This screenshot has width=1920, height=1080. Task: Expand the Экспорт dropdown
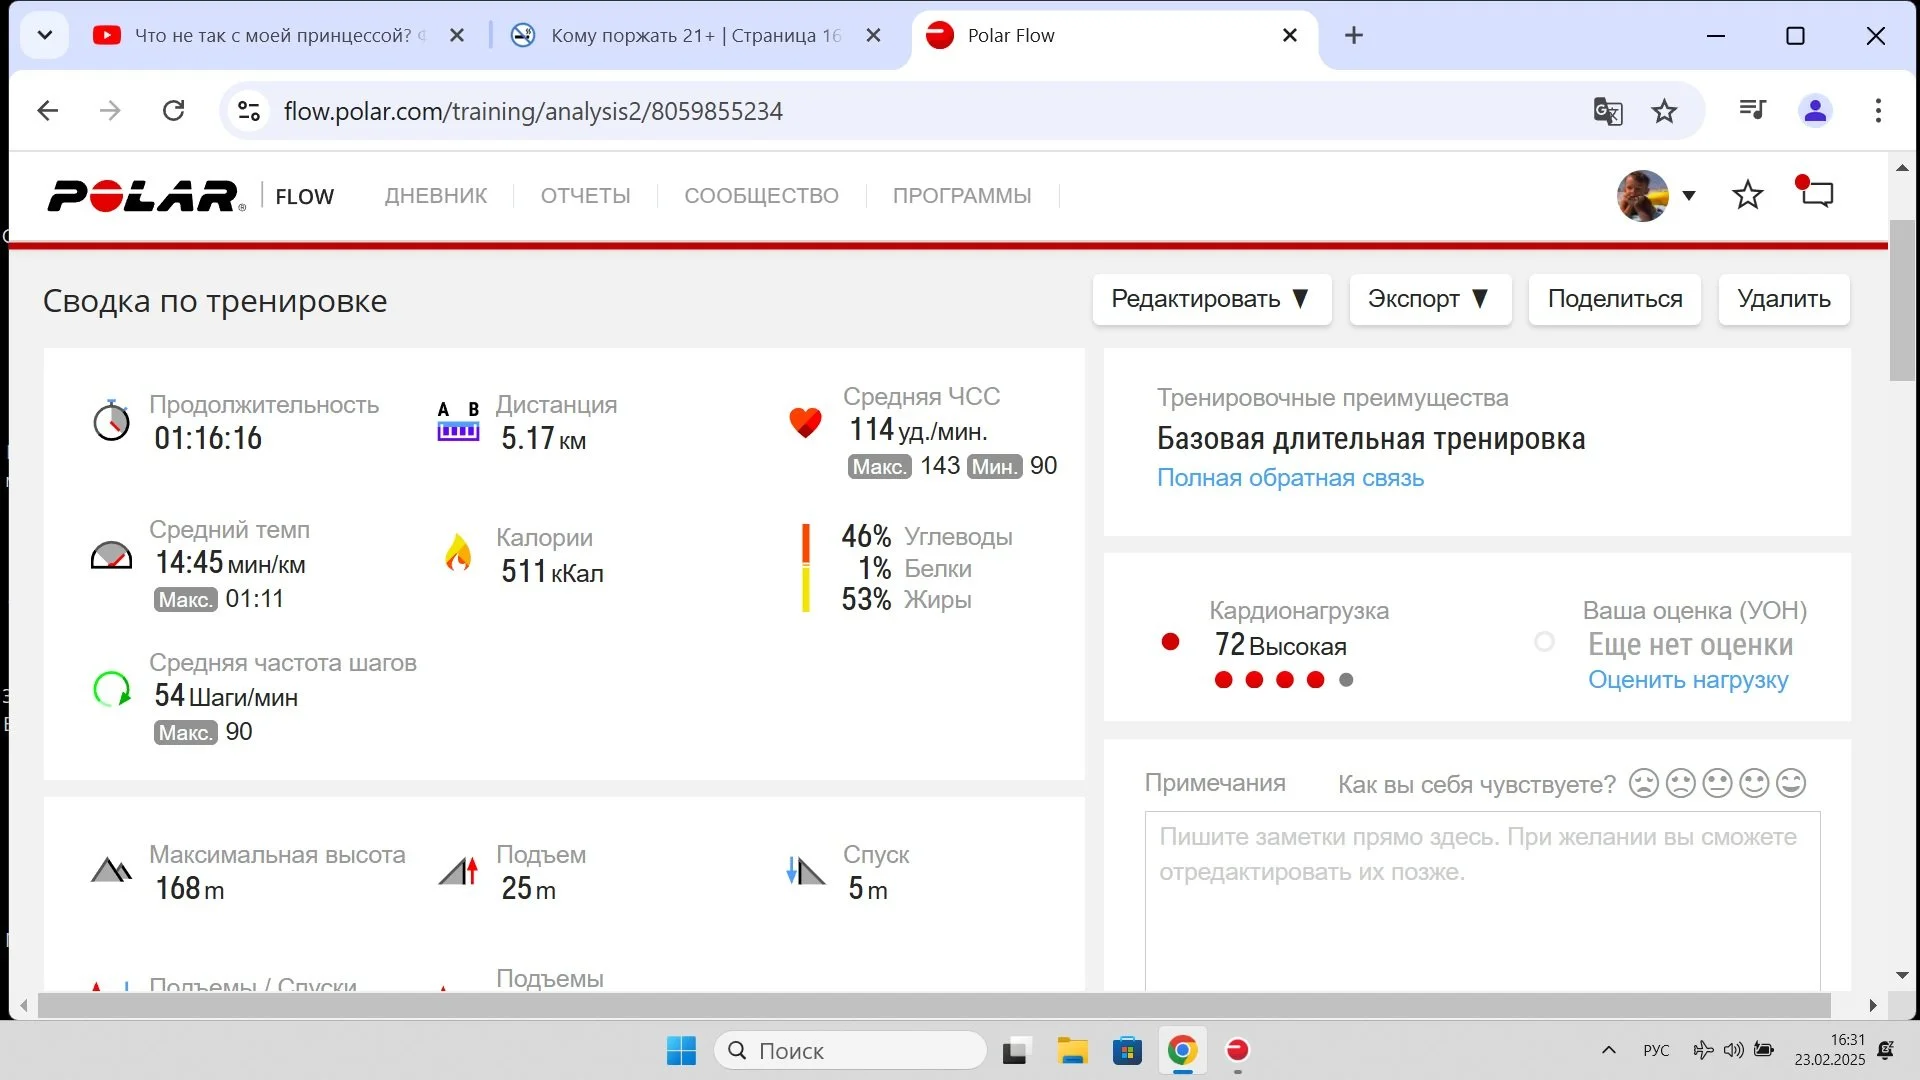pyautogui.click(x=1429, y=299)
